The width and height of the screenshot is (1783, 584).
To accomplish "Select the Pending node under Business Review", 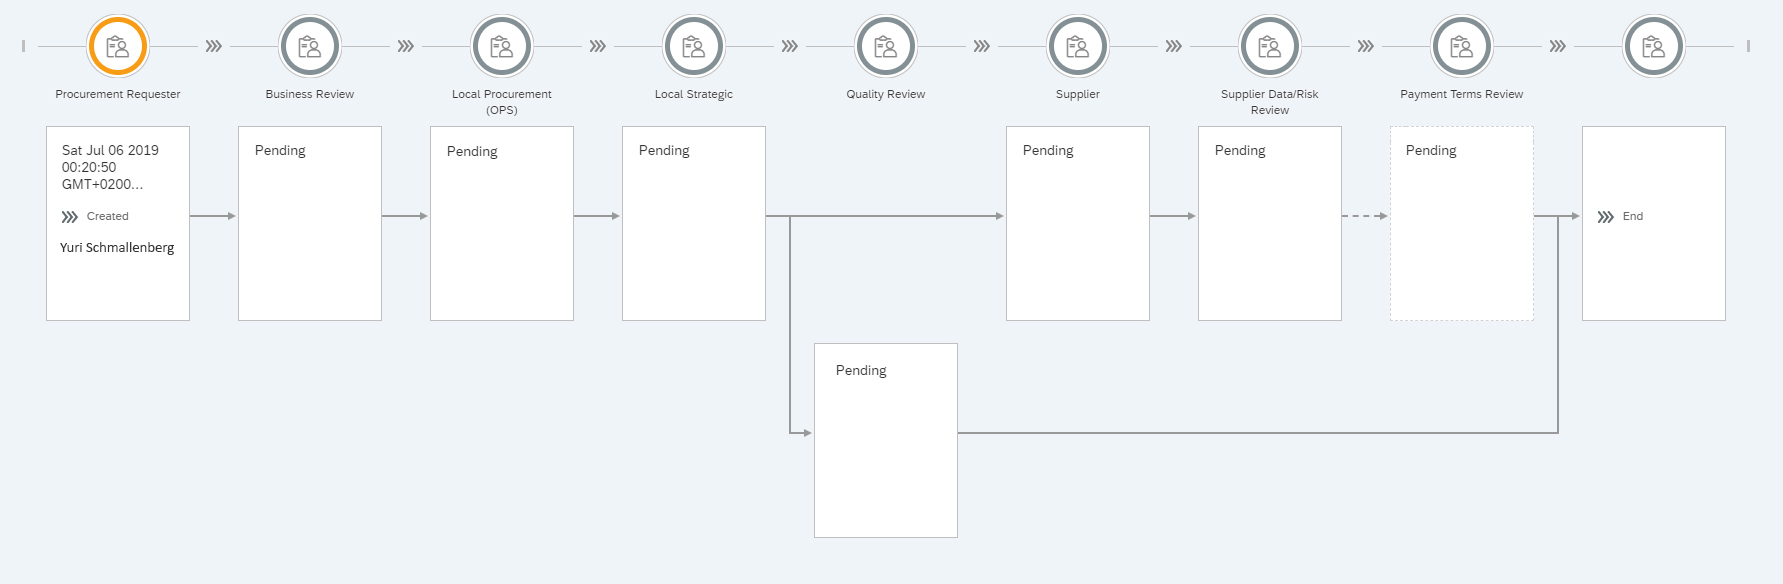I will coord(310,223).
